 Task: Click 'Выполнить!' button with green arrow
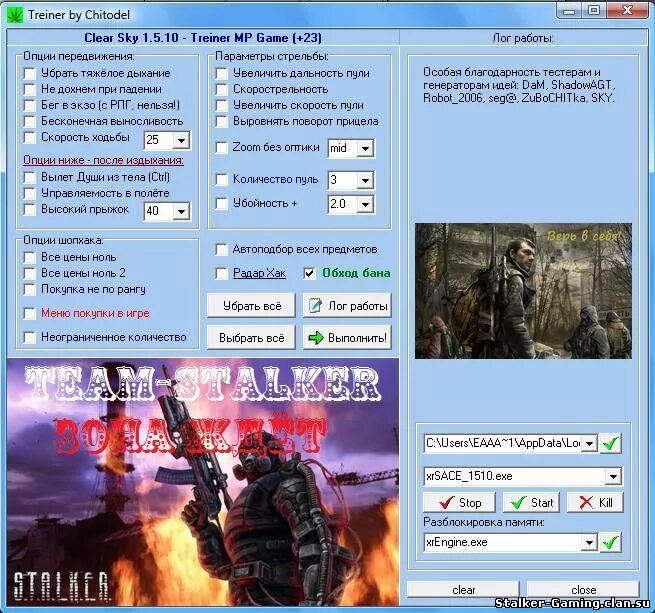pyautogui.click(x=347, y=338)
